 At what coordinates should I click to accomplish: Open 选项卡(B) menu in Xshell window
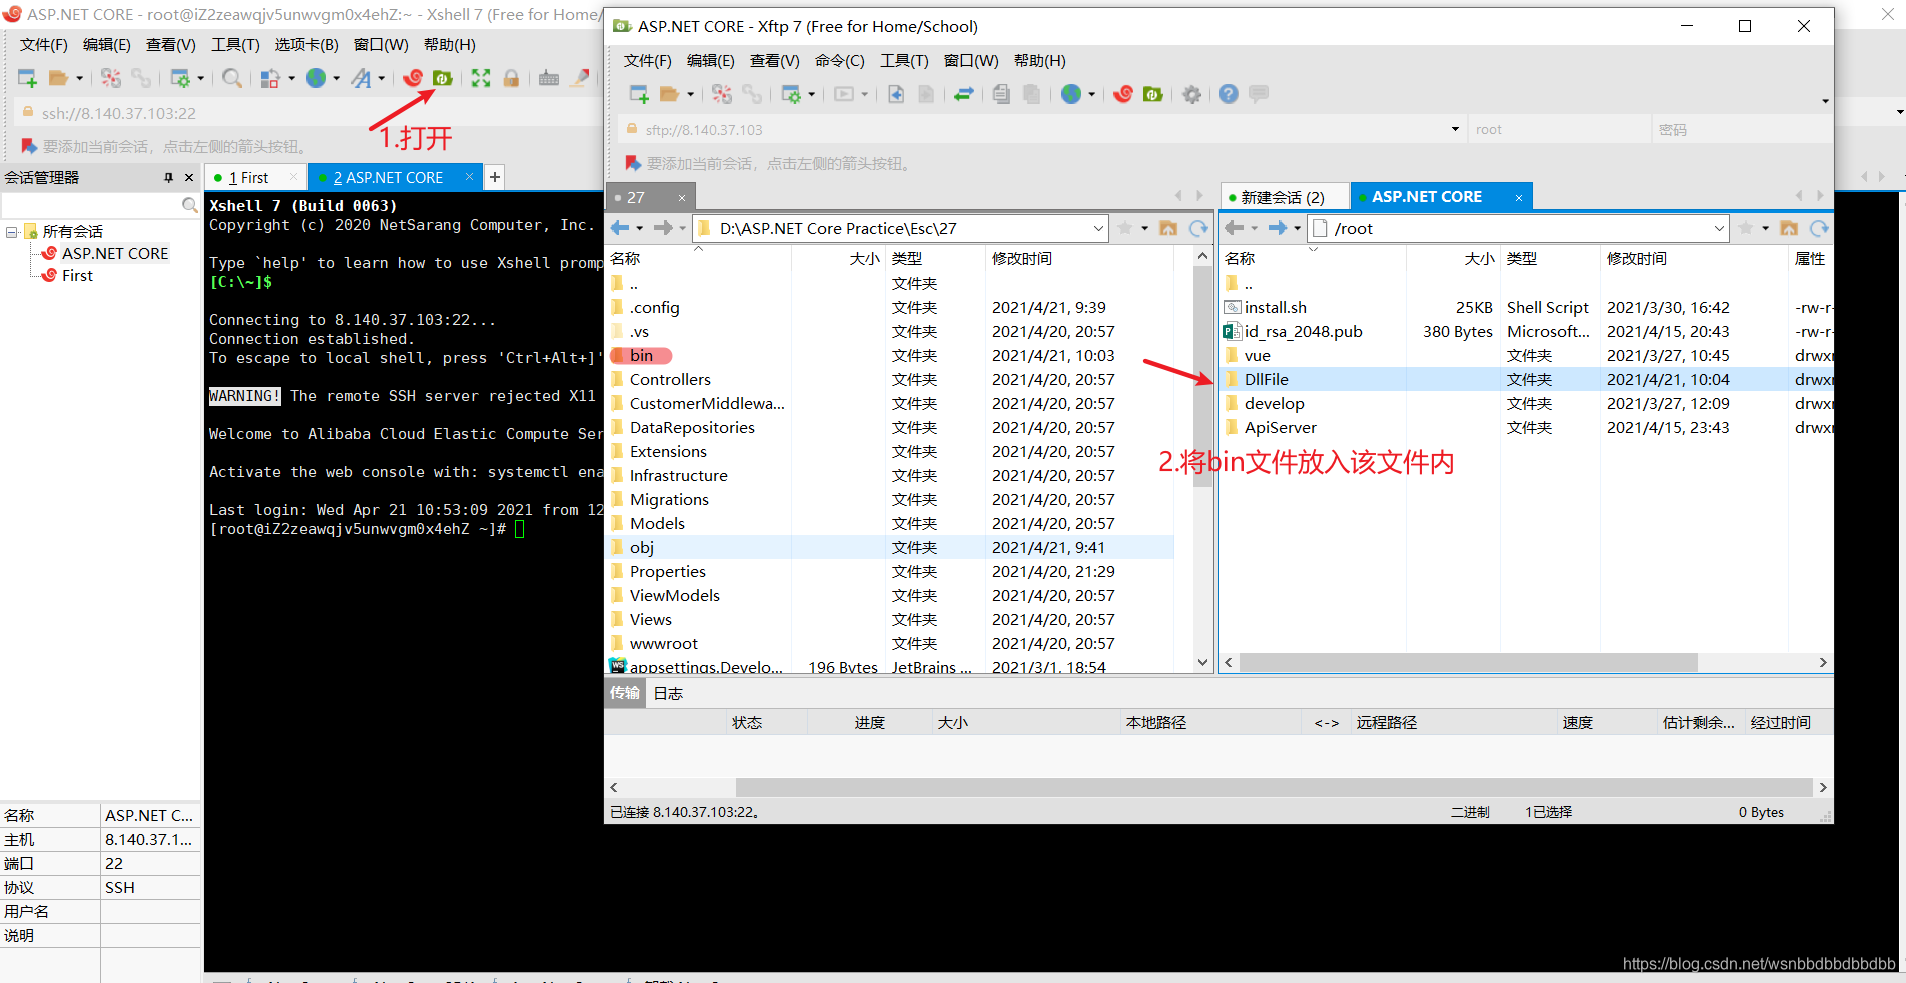click(307, 45)
